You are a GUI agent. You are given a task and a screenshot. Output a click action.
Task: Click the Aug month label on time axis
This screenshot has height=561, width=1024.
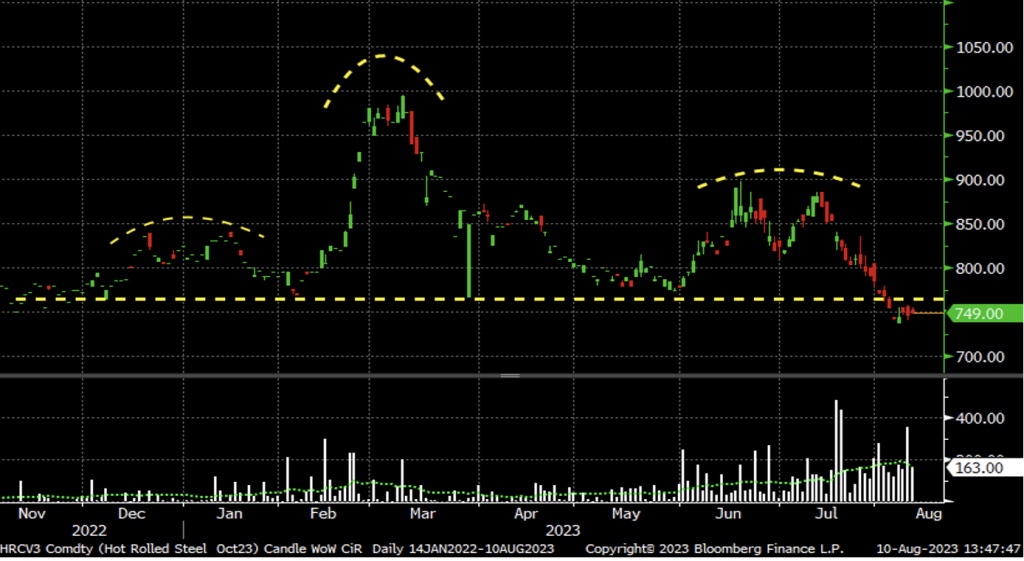click(x=927, y=513)
